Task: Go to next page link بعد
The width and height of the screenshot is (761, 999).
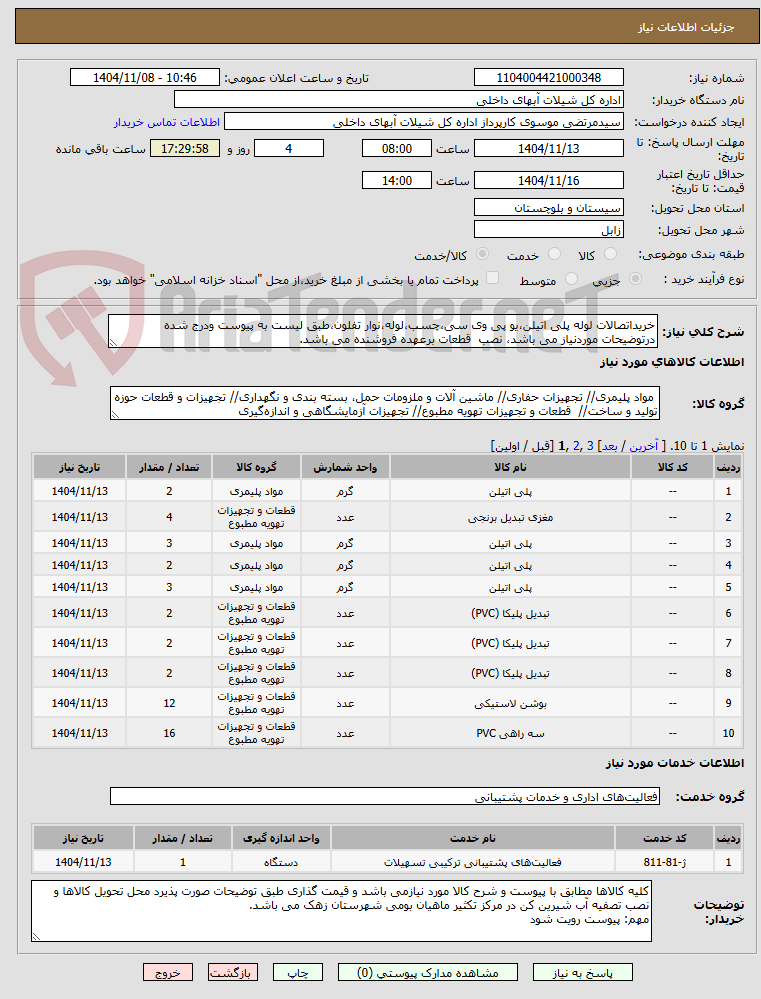Action: 609,446
